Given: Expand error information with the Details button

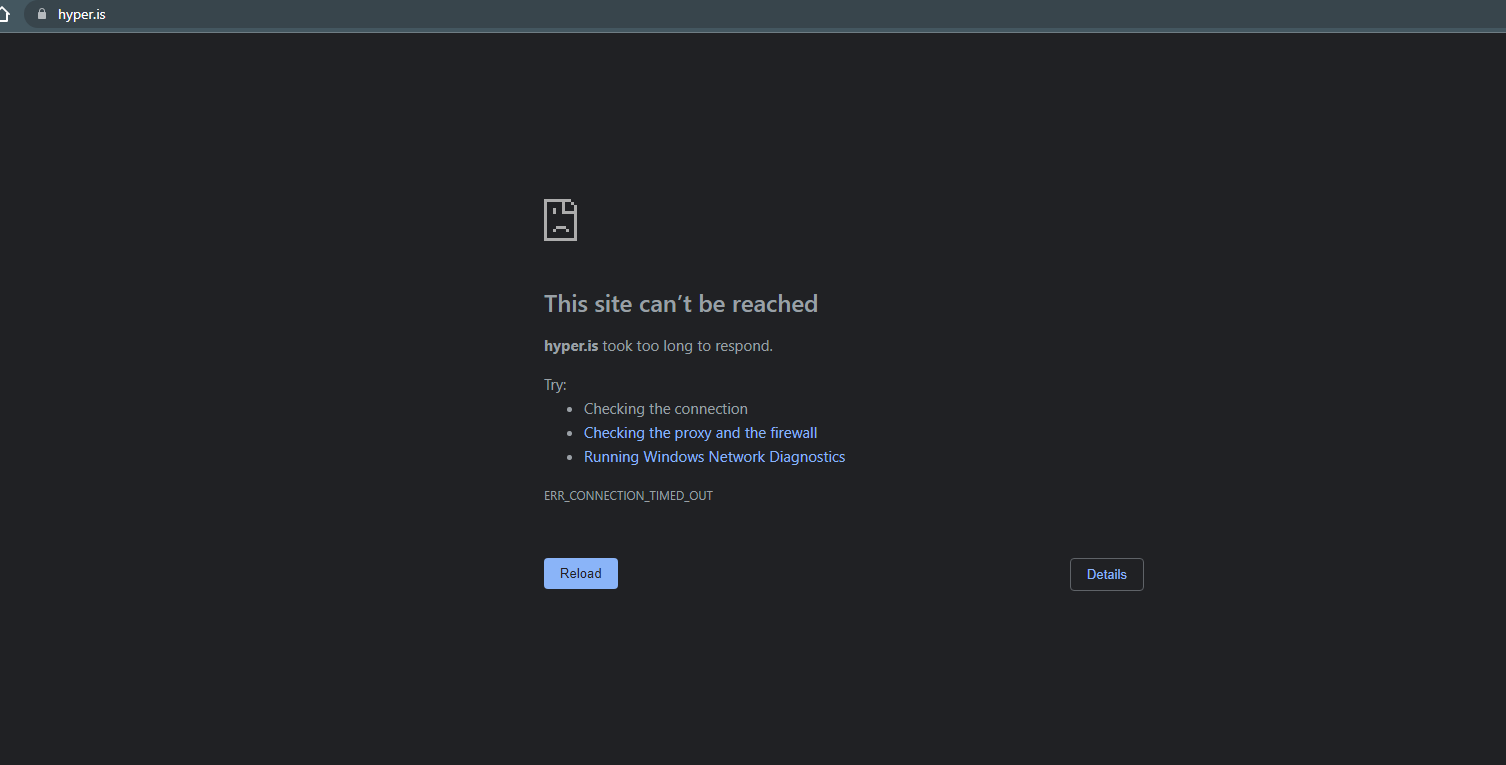Looking at the screenshot, I should tap(1106, 574).
